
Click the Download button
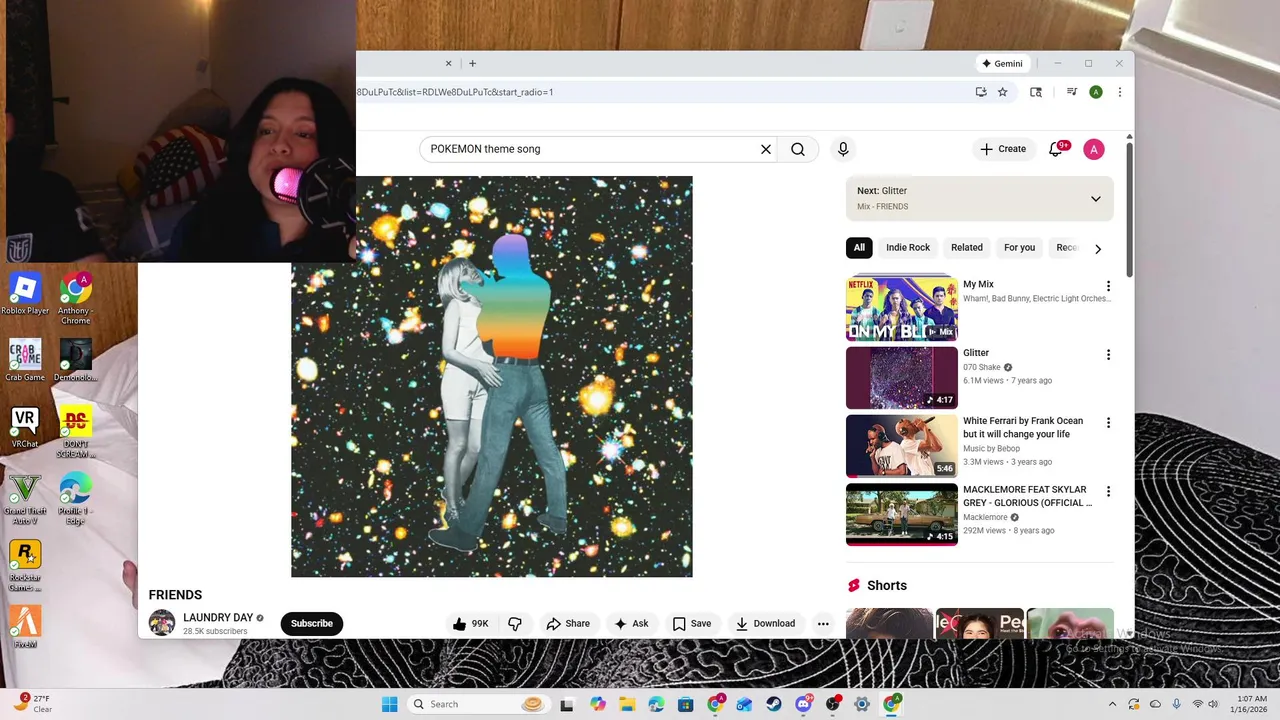(765, 623)
